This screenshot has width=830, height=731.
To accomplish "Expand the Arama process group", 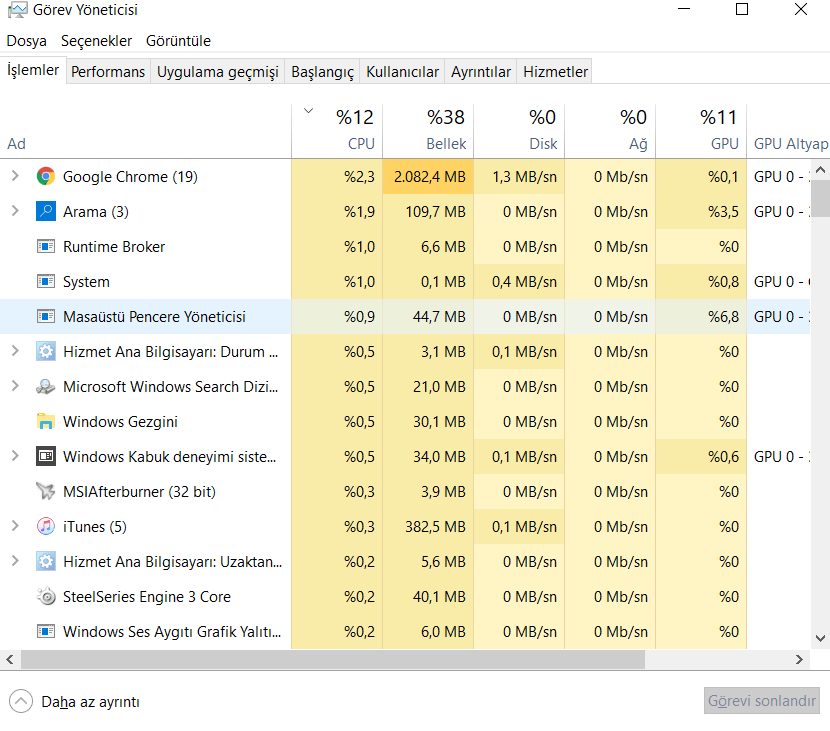I will (x=15, y=212).
